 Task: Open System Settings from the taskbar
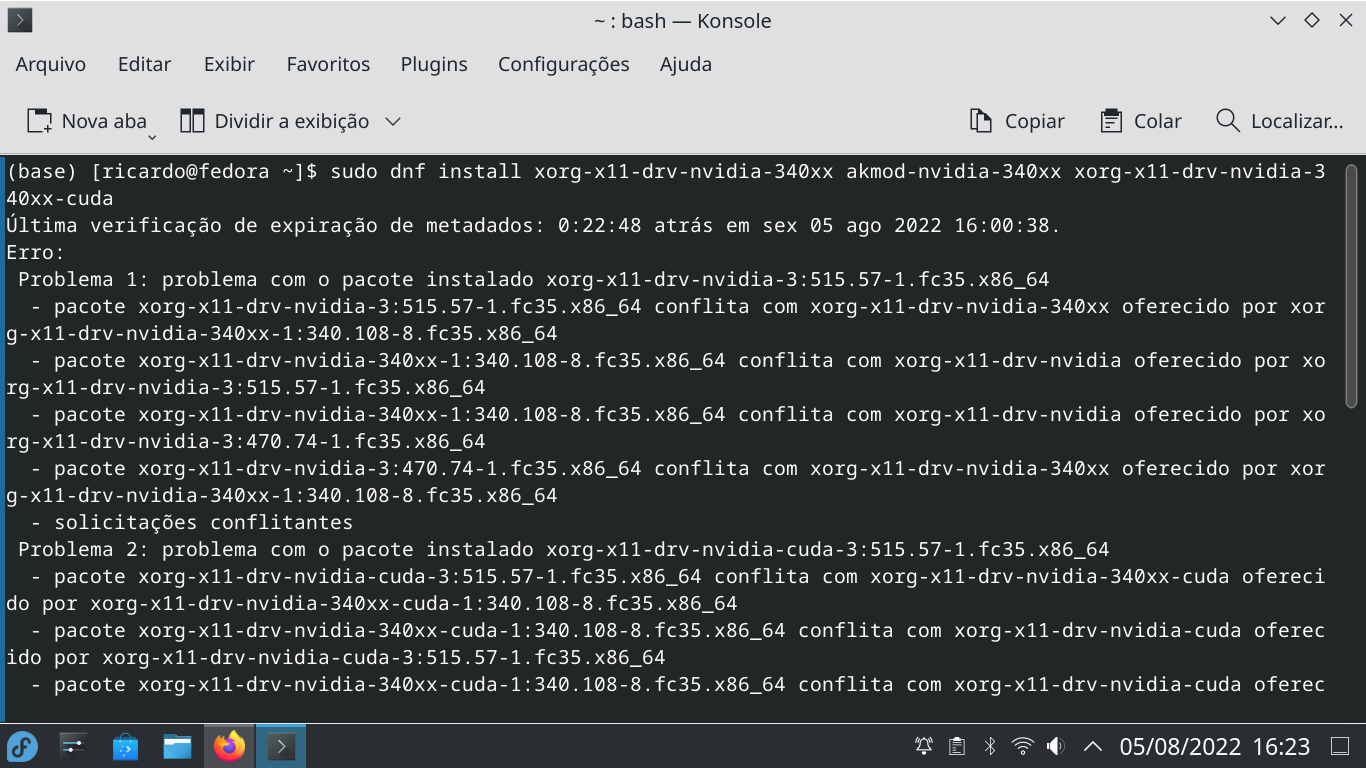tap(74, 746)
